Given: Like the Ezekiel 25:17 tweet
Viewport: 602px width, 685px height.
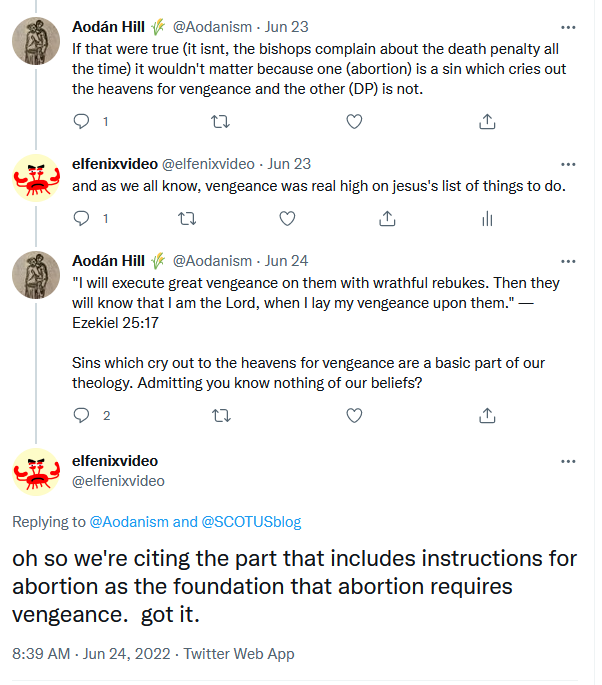Looking at the screenshot, I should tap(354, 415).
